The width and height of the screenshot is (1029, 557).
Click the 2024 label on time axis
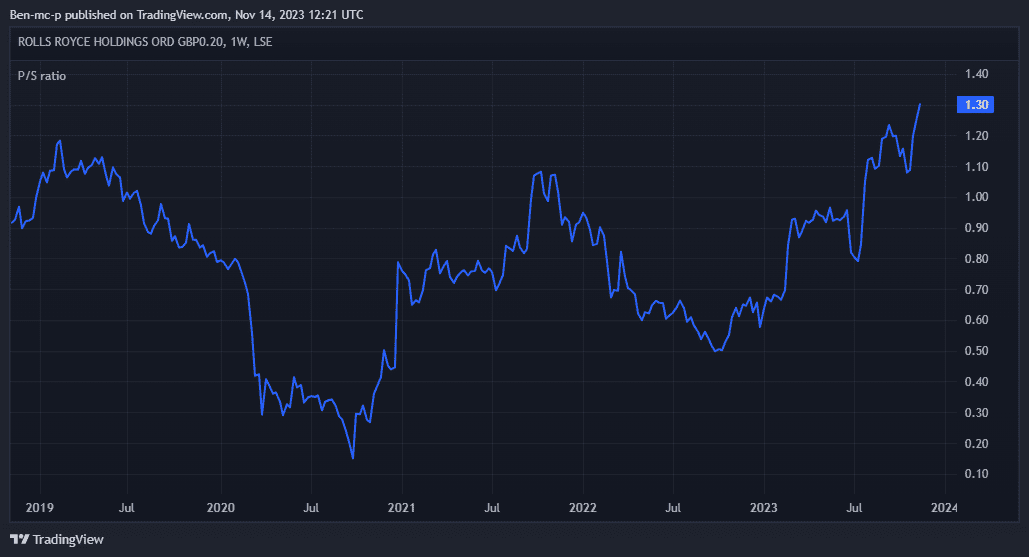click(943, 508)
